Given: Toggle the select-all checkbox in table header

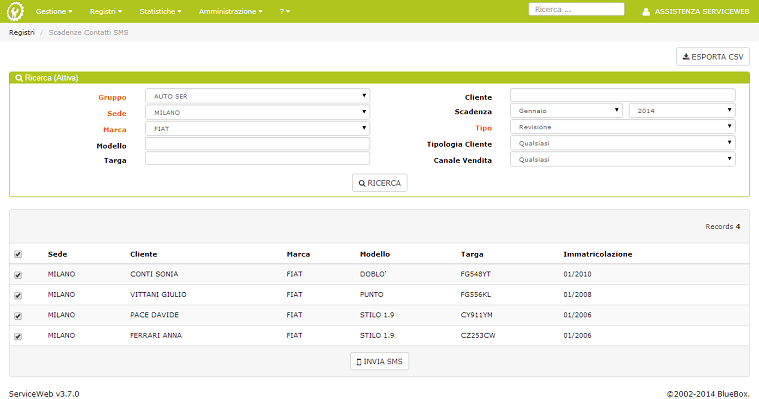Looking at the screenshot, I should (18, 254).
